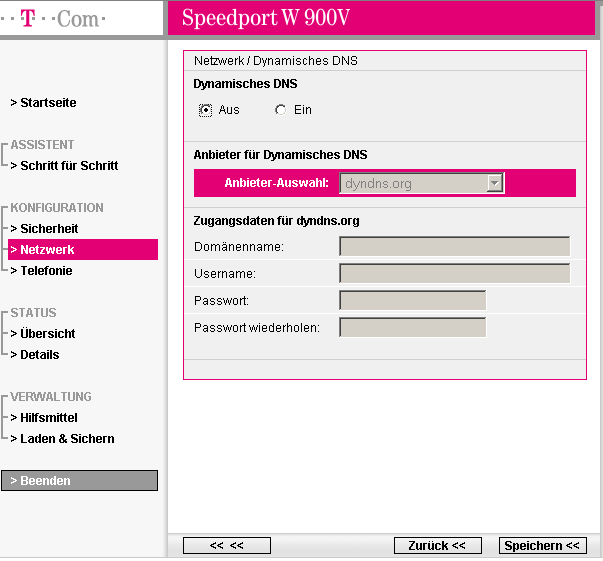Click the Speichern << button
Viewport: 603px width, 561px height.
543,546
